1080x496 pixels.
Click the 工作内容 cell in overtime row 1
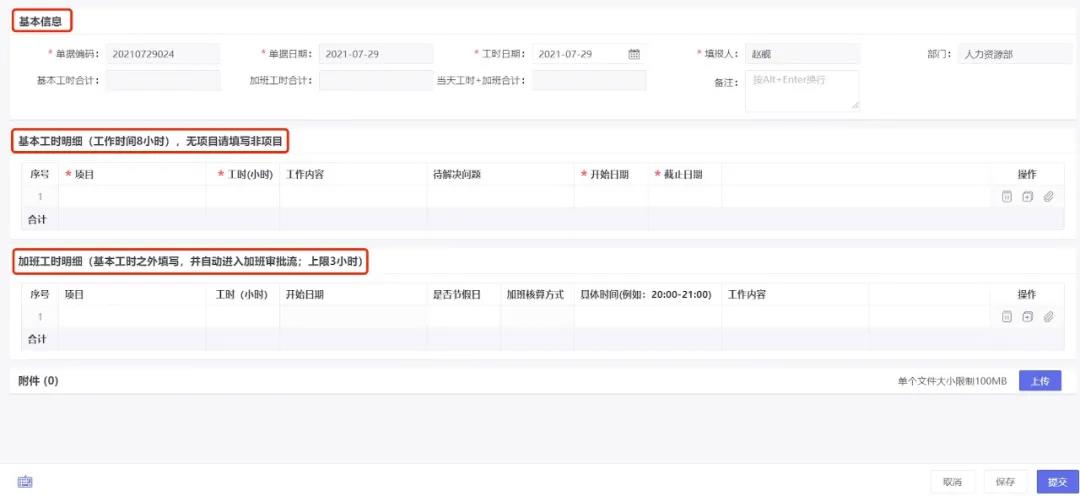point(795,317)
